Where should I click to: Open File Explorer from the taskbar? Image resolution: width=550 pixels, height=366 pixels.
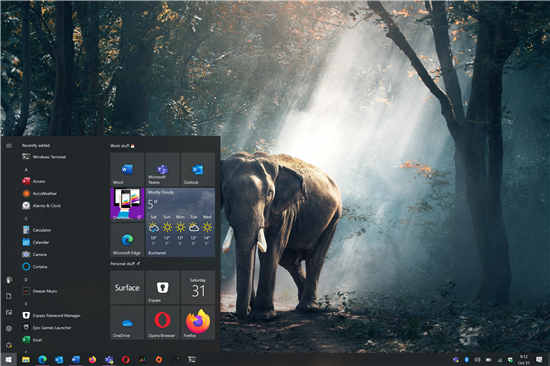pyautogui.click(x=26, y=359)
